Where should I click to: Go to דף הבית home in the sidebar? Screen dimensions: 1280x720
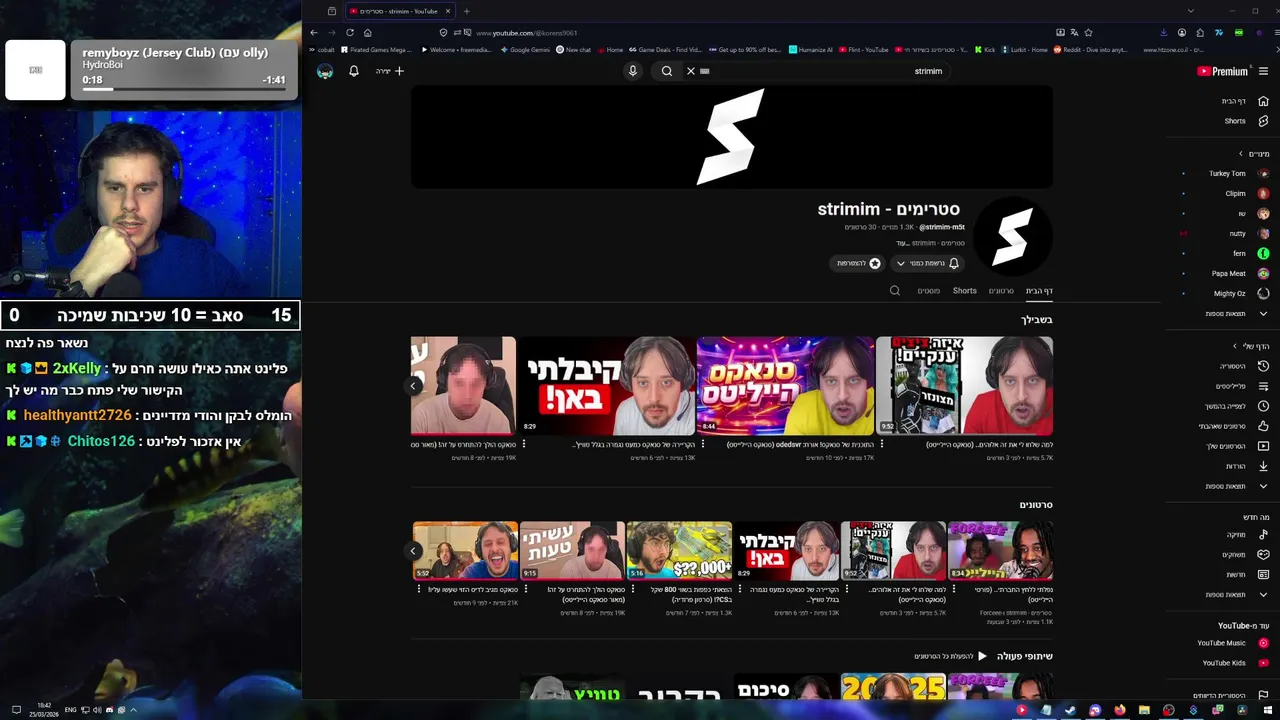[1244, 101]
